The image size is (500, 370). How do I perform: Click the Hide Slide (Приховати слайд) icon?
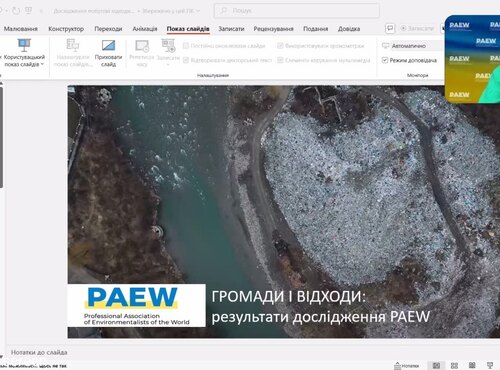coord(108,45)
